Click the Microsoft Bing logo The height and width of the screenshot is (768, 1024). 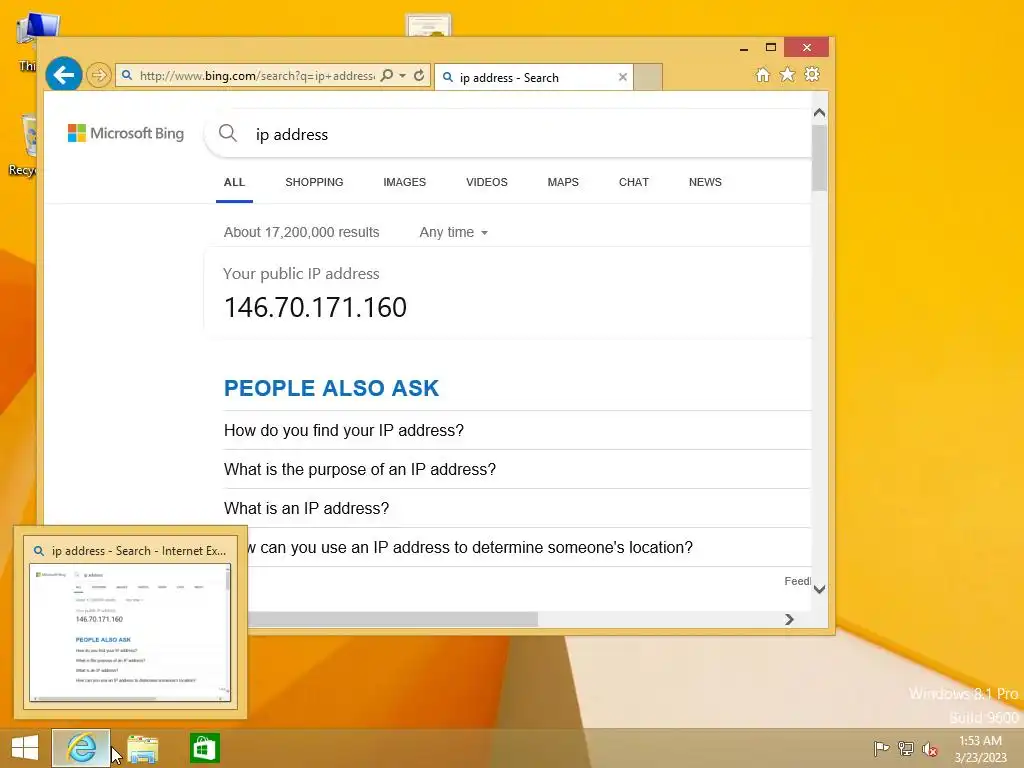(x=126, y=133)
